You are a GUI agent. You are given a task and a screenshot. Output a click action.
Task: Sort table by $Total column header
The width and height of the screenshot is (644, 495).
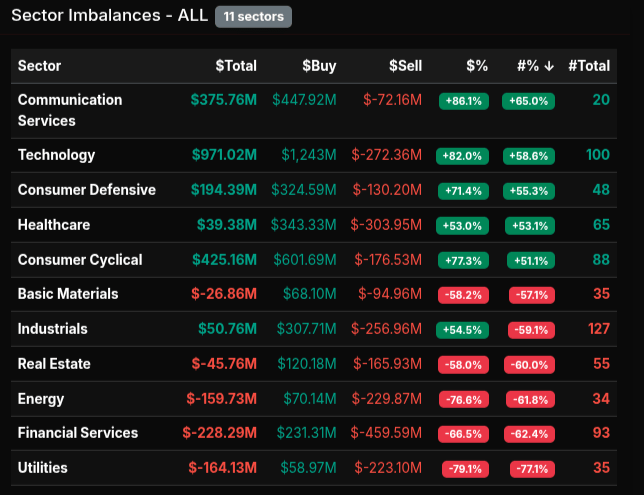(236, 66)
